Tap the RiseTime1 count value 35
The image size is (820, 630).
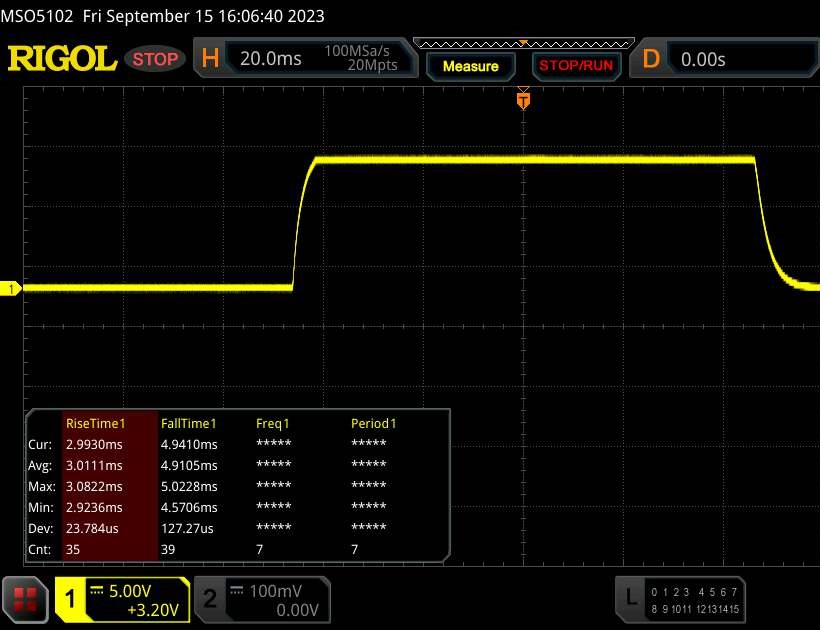point(73,549)
